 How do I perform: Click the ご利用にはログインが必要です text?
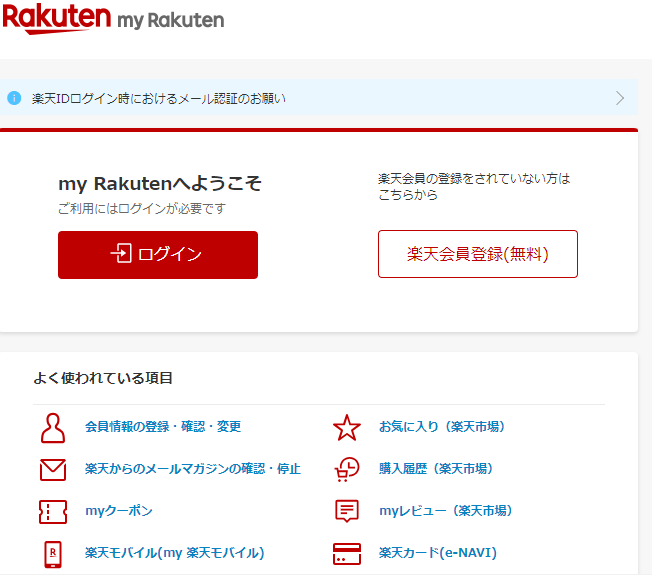142,208
